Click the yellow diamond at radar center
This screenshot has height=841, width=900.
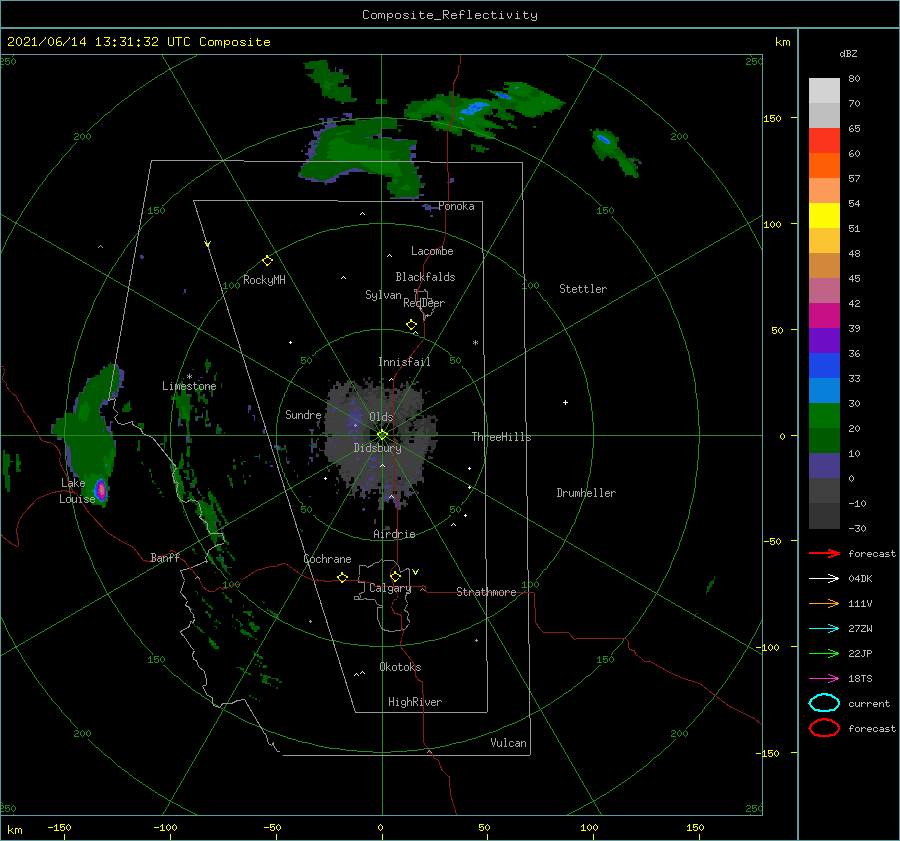point(382,435)
